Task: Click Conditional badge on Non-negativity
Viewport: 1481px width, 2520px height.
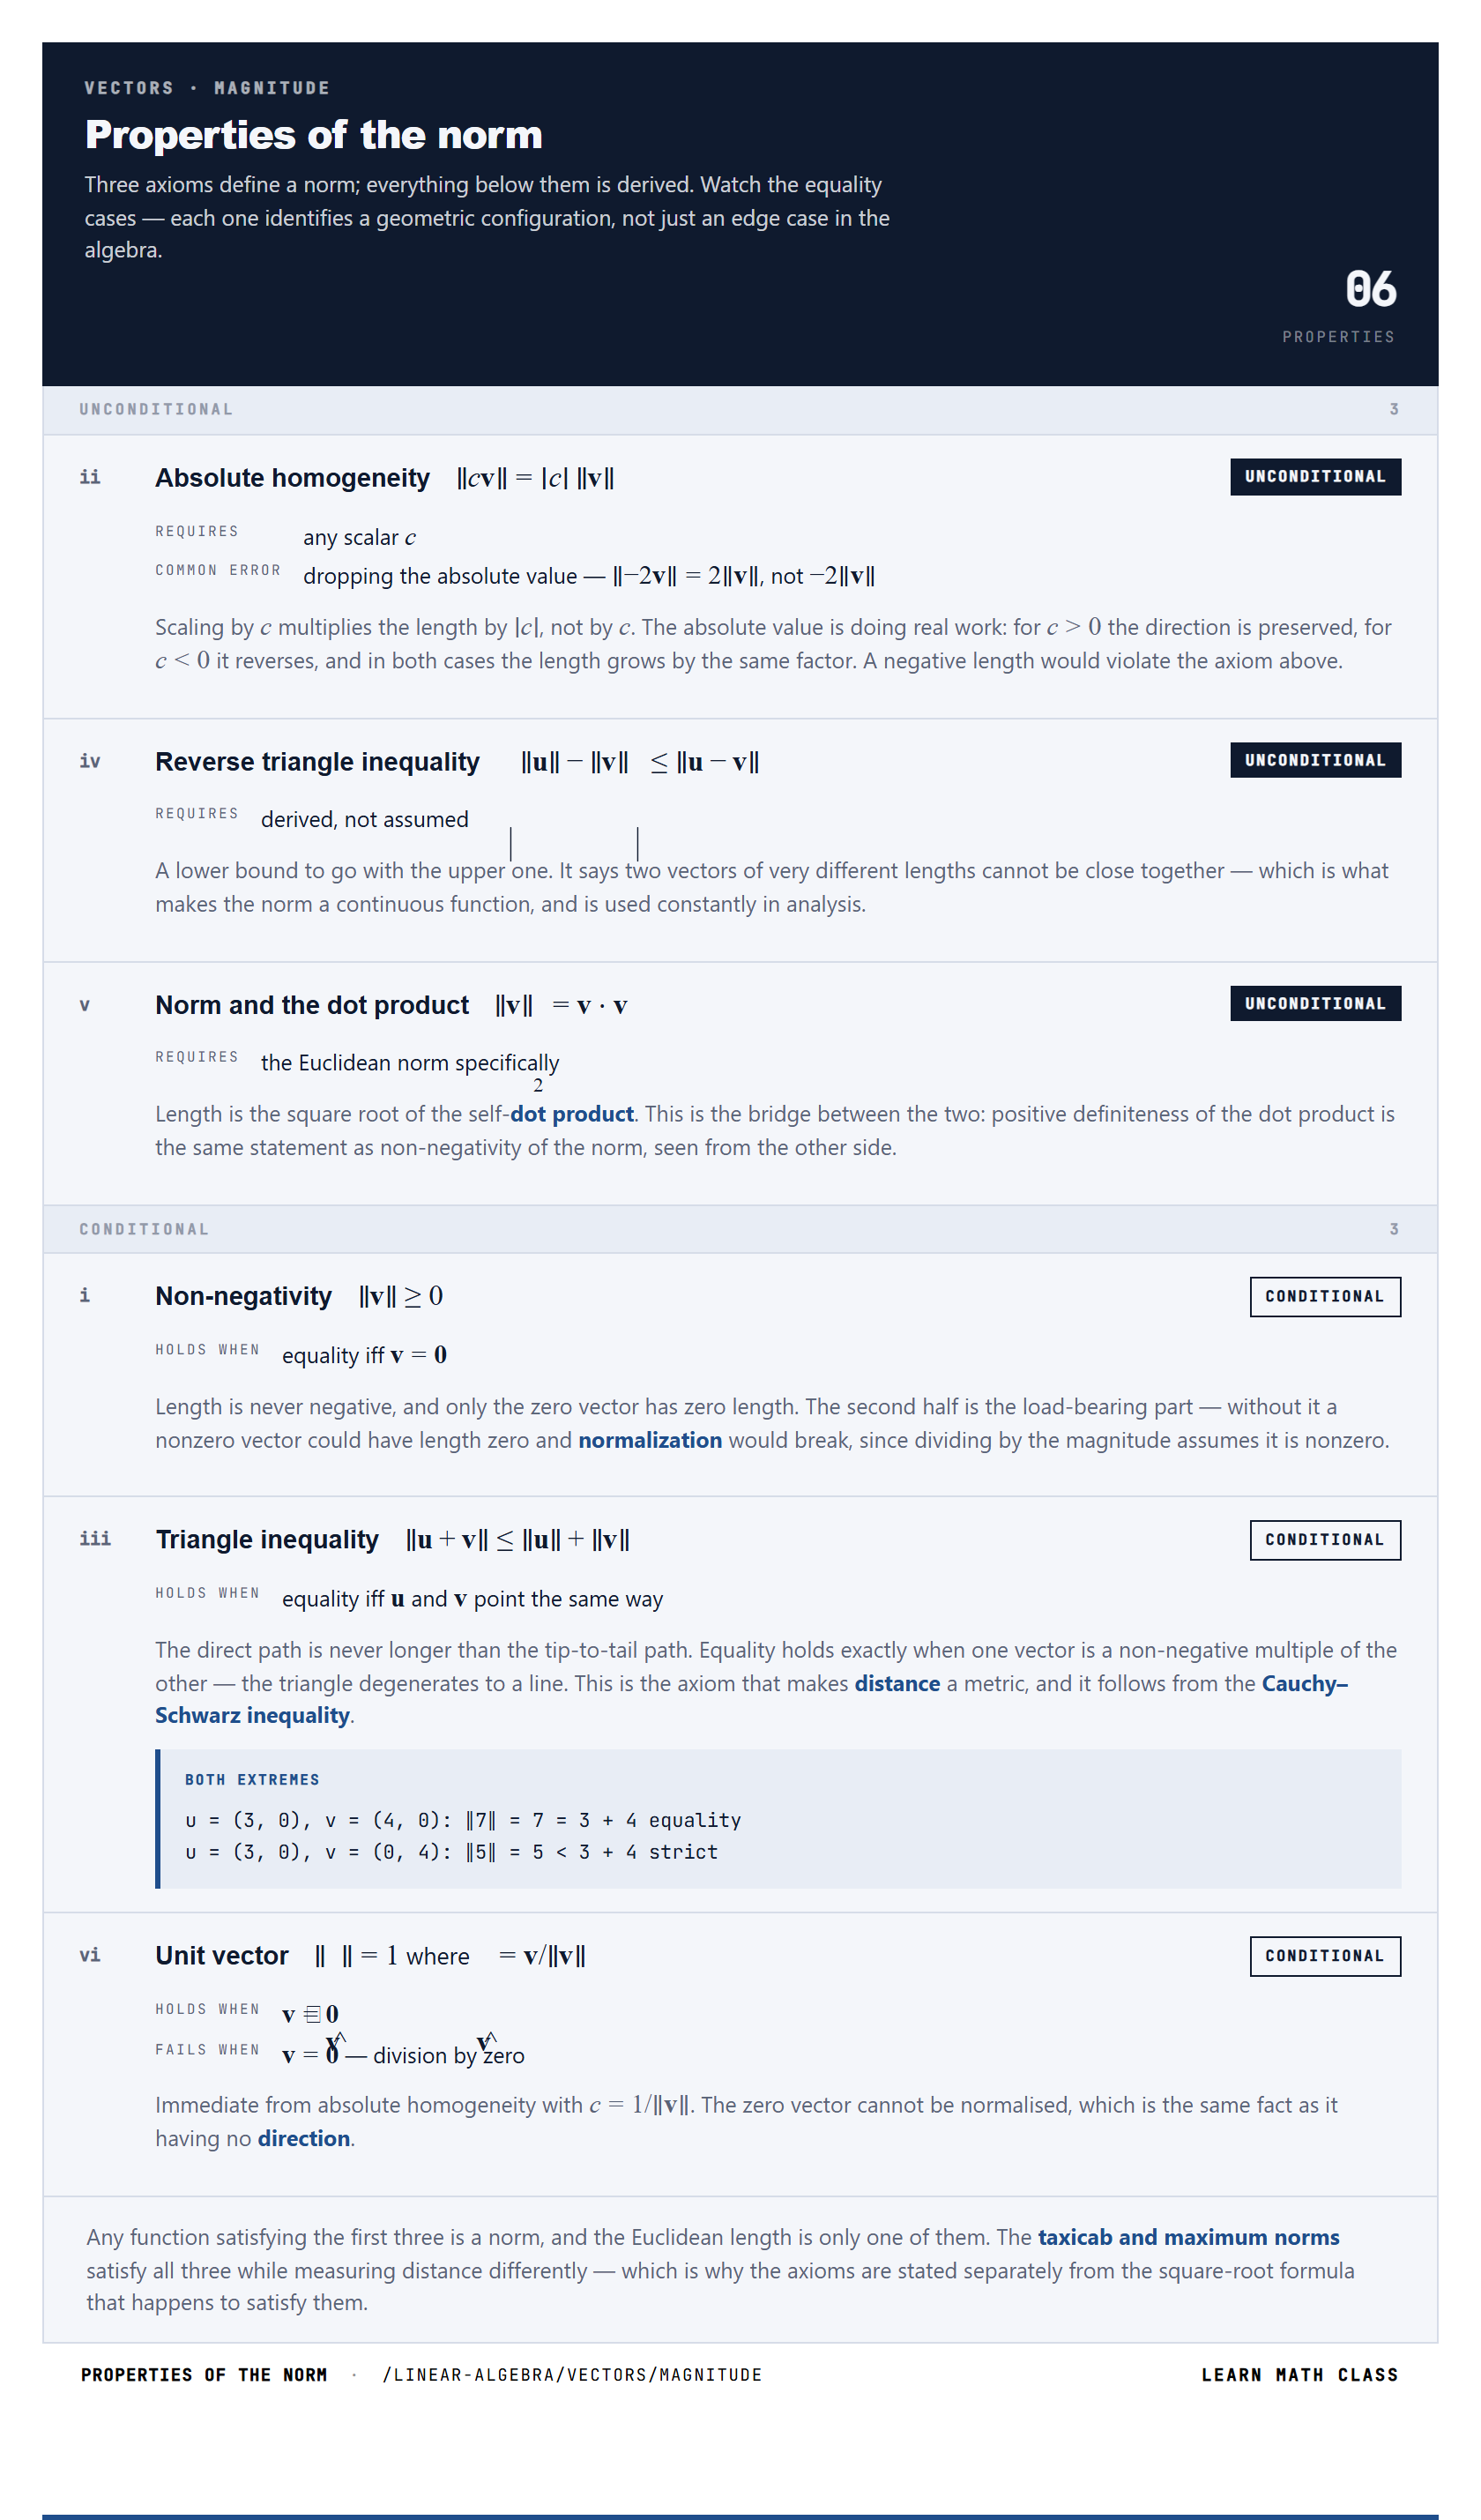Action: (x=1325, y=1296)
